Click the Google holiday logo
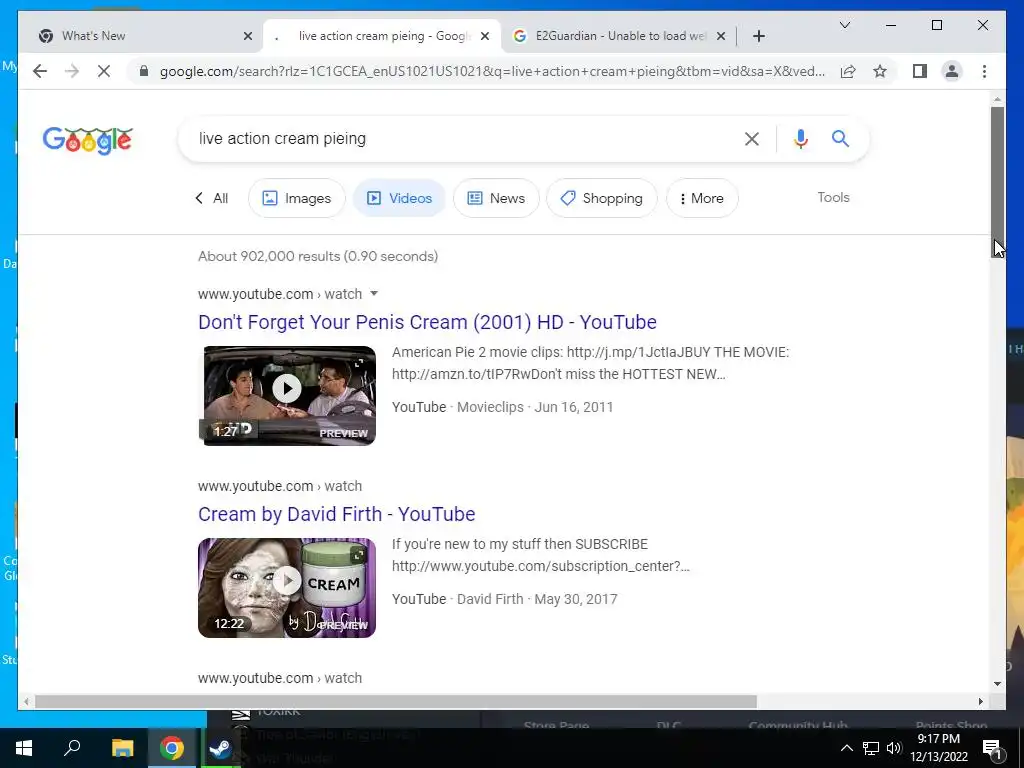 click(88, 140)
